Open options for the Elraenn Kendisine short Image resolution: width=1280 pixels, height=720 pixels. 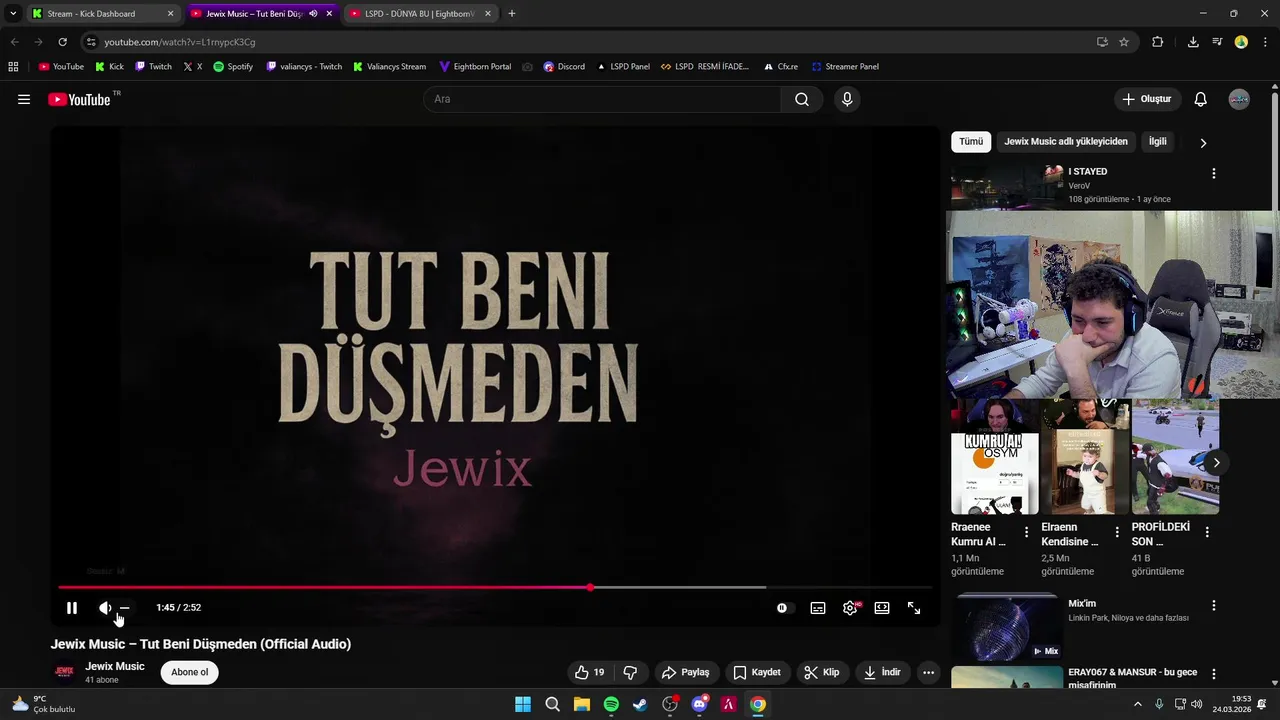(1117, 532)
